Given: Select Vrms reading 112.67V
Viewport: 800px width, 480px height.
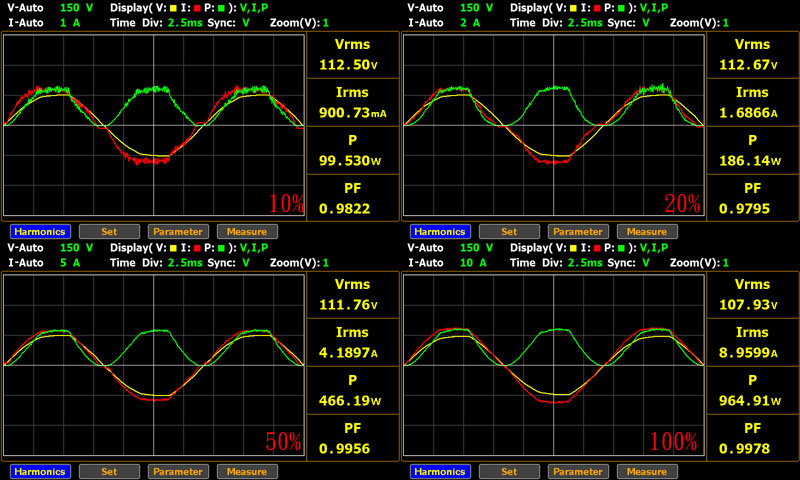Looking at the screenshot, I should (x=748, y=65).
